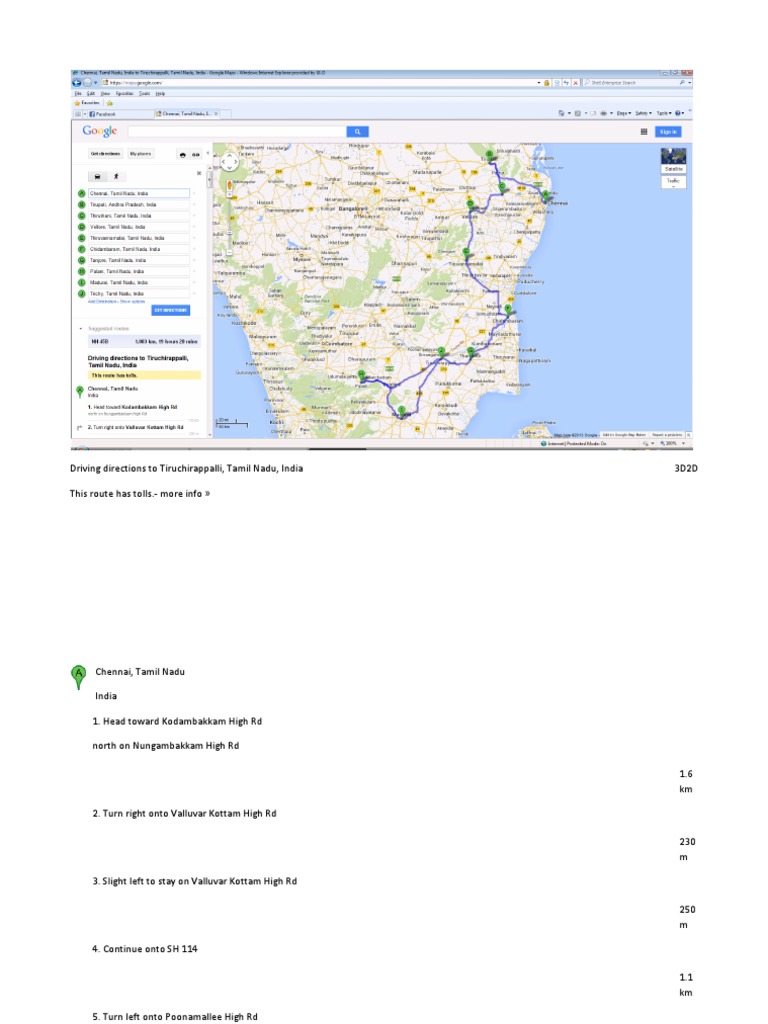Viewport: 768px width, 1024px height.
Task: Open the Favorites menu in menu bar
Action: tap(124, 93)
